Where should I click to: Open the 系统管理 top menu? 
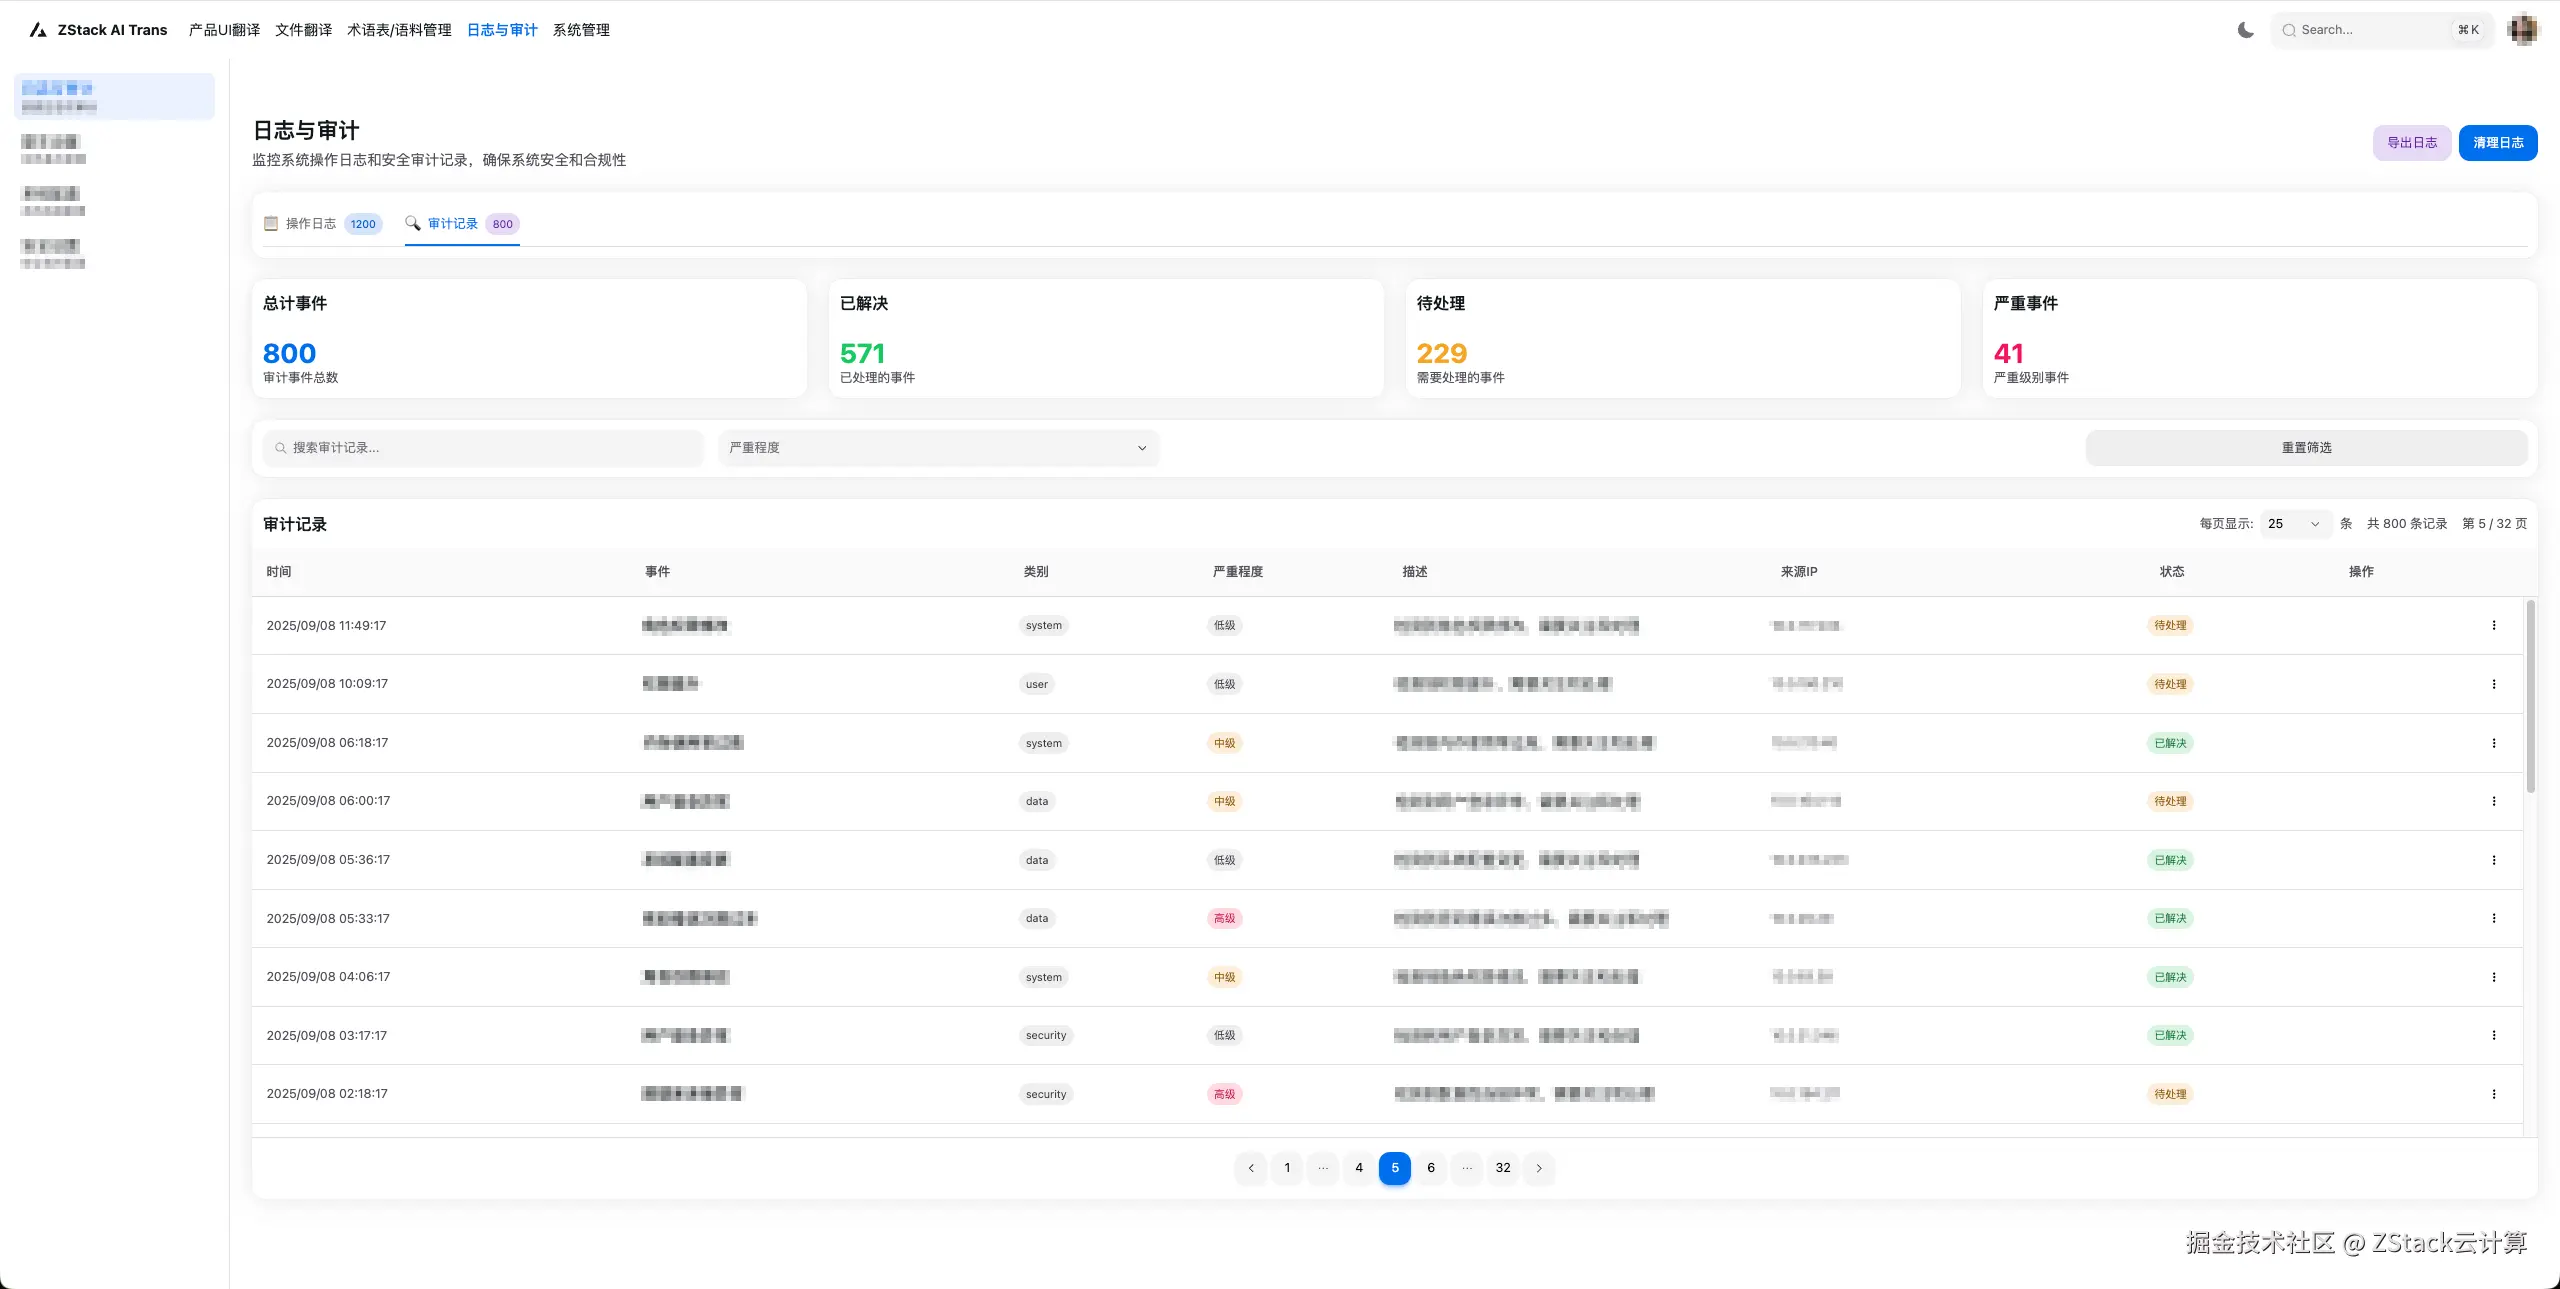point(581,30)
